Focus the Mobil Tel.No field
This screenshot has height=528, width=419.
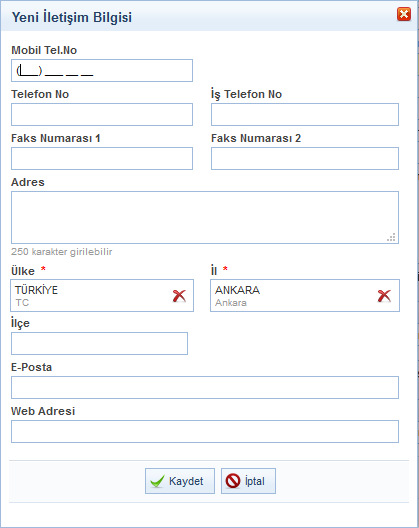(x=102, y=71)
